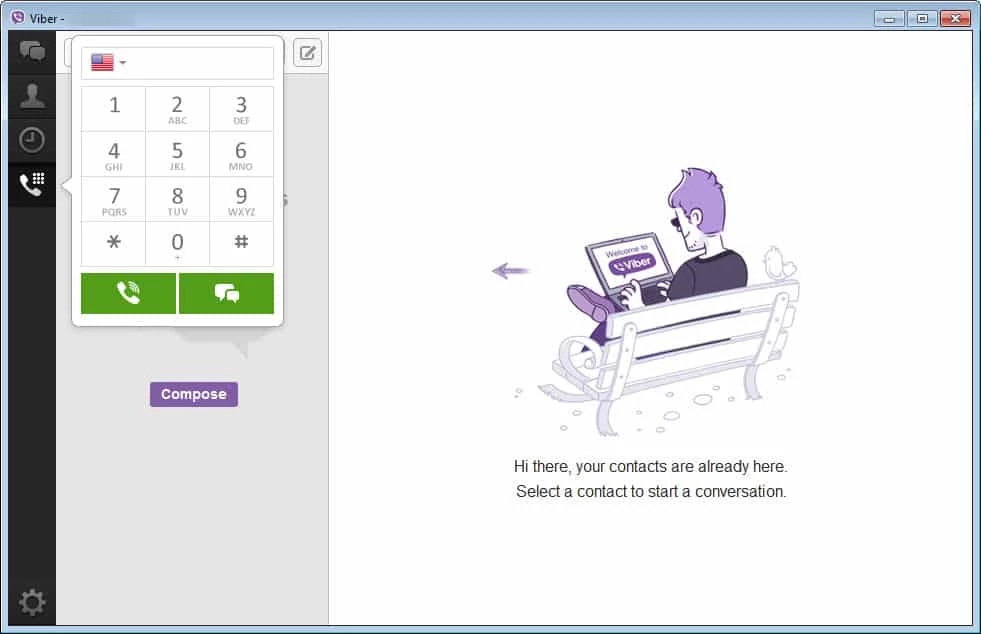The height and width of the screenshot is (634, 981).
Task: Click the purple Compose button
Action: point(194,394)
